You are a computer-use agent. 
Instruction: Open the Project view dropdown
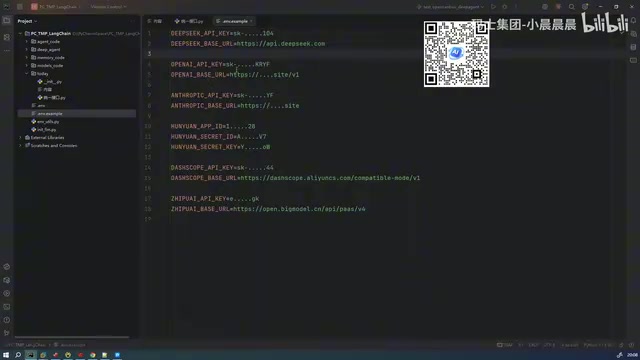point(27,21)
